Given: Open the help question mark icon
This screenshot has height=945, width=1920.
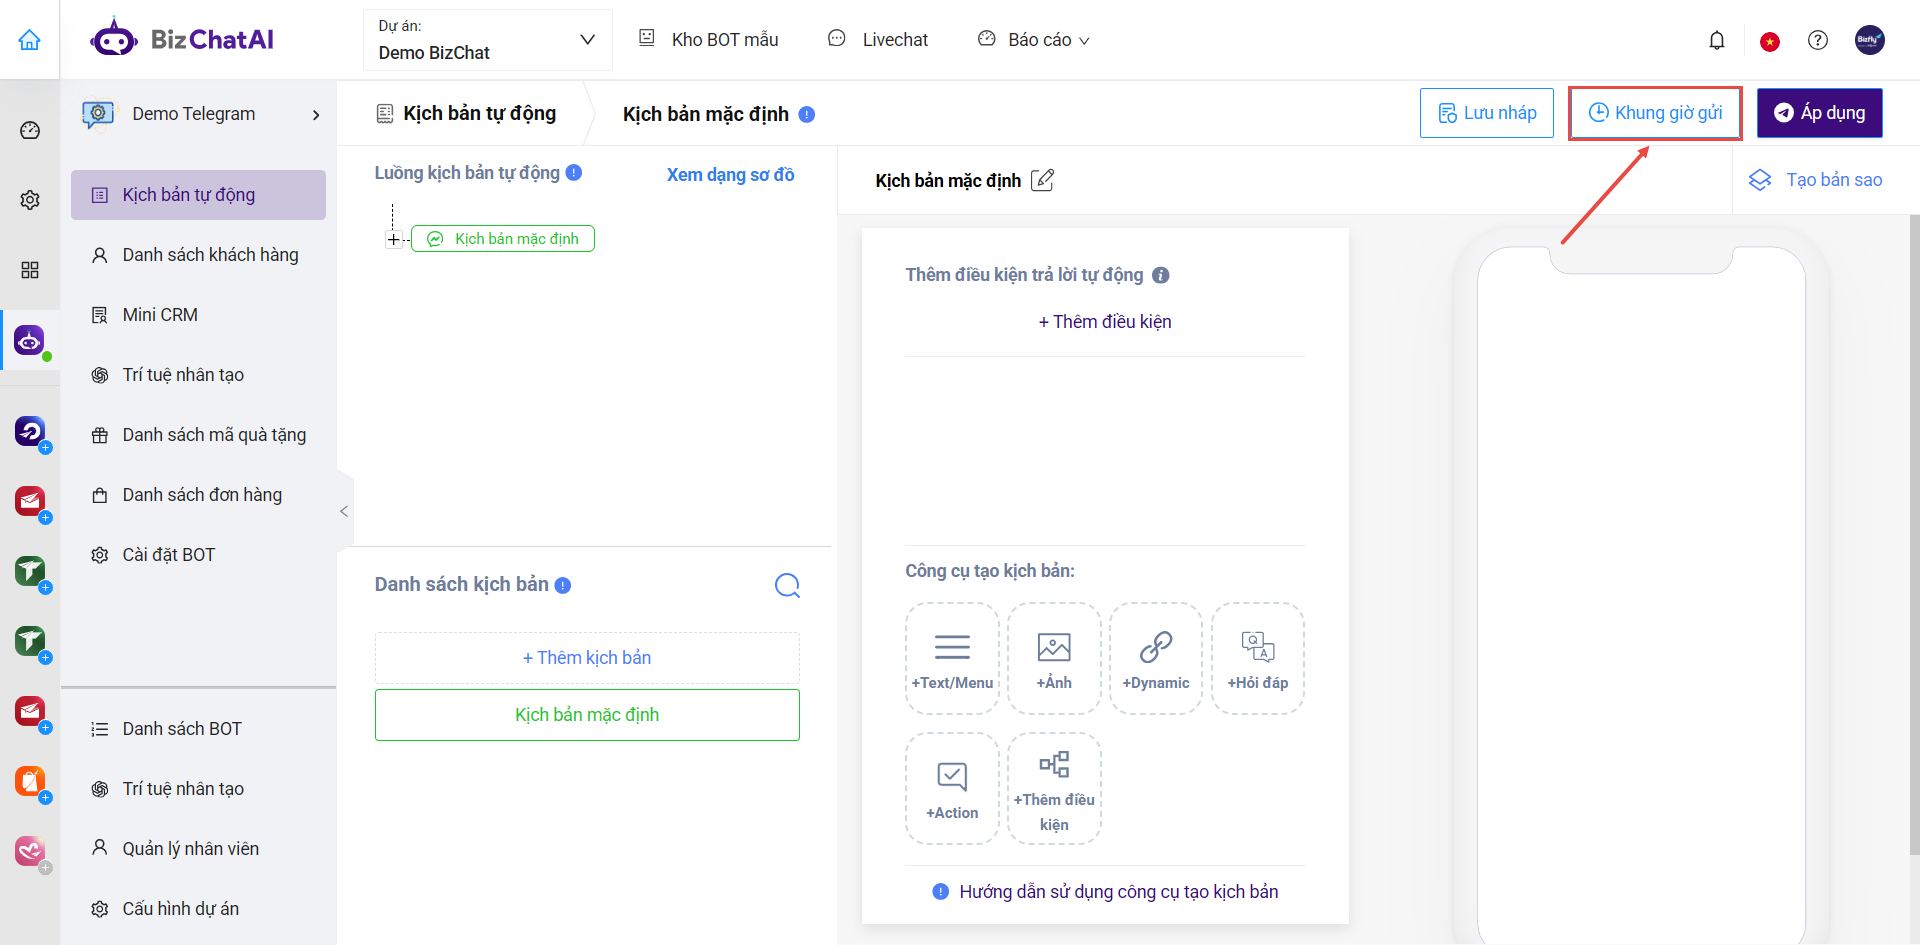Looking at the screenshot, I should click(x=1818, y=40).
